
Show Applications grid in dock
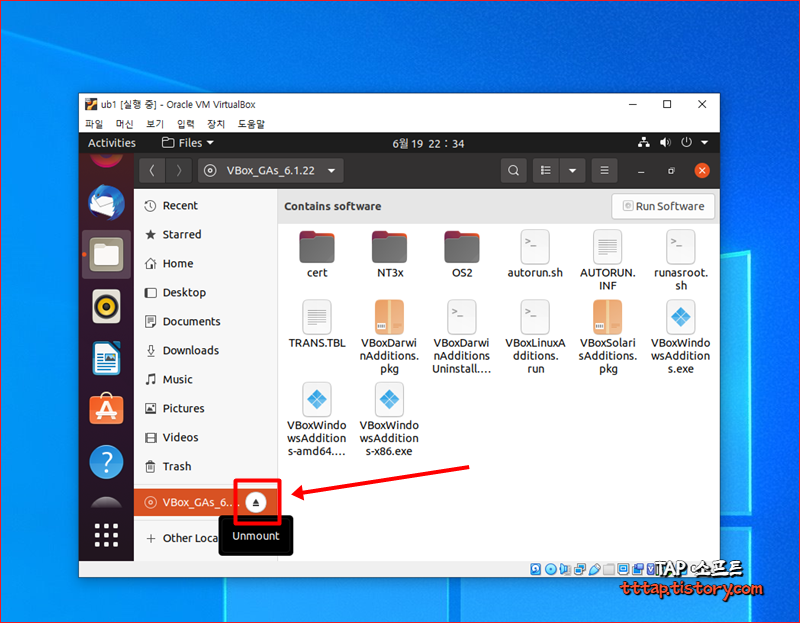point(106,535)
